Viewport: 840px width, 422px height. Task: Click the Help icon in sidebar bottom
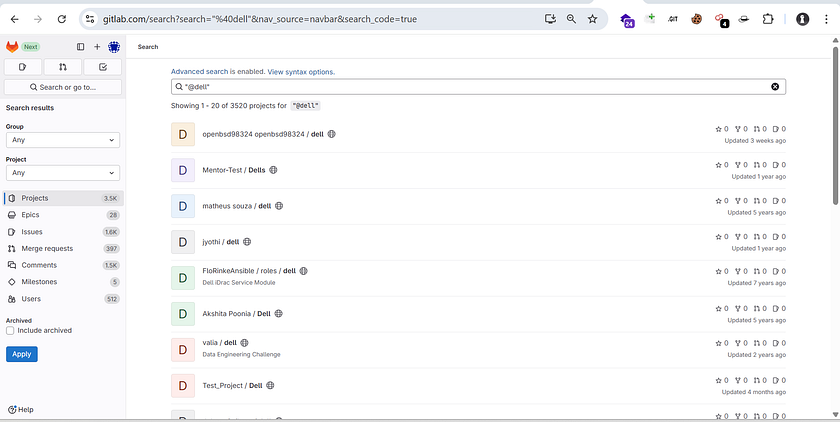point(12,410)
